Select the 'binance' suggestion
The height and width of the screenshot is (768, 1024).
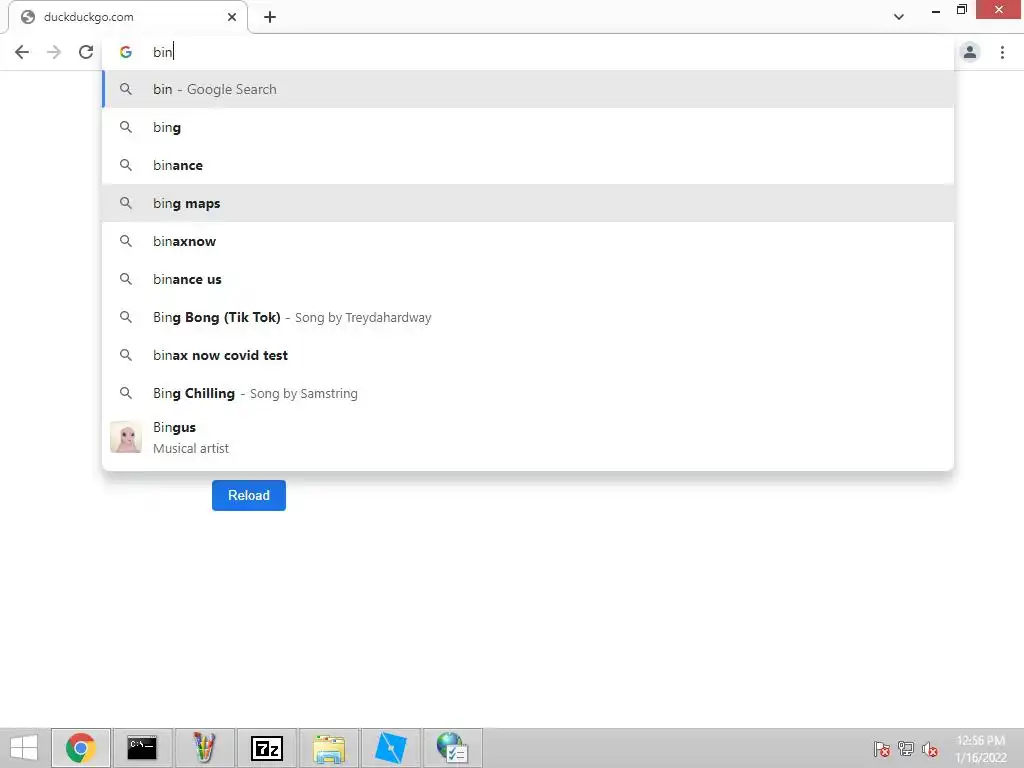pyautogui.click(x=528, y=165)
